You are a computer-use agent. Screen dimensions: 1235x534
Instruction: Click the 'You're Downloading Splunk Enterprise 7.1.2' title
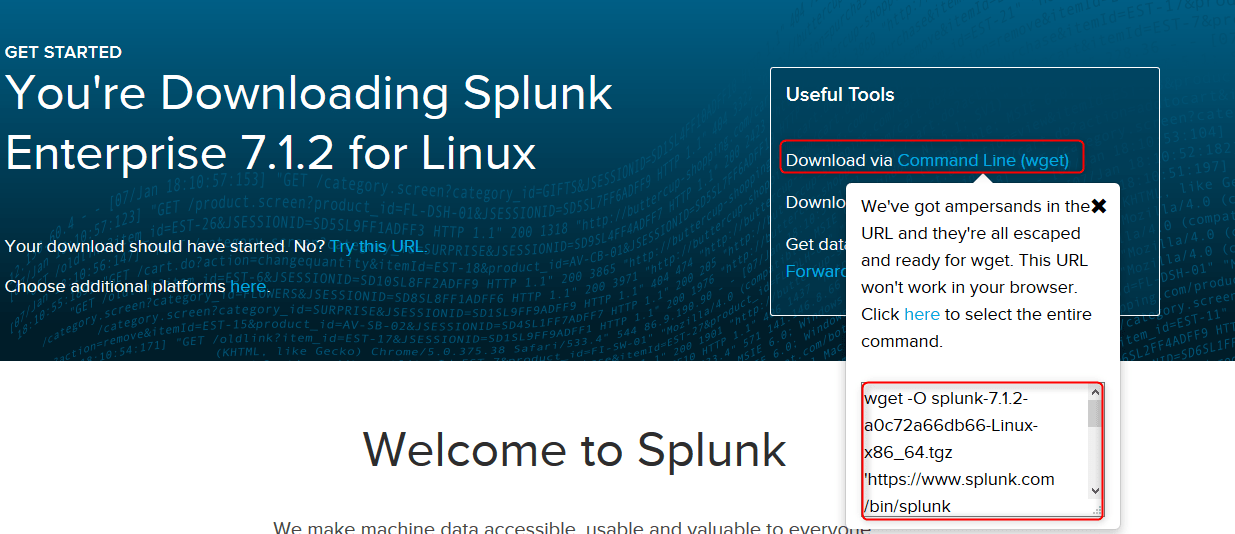308,123
